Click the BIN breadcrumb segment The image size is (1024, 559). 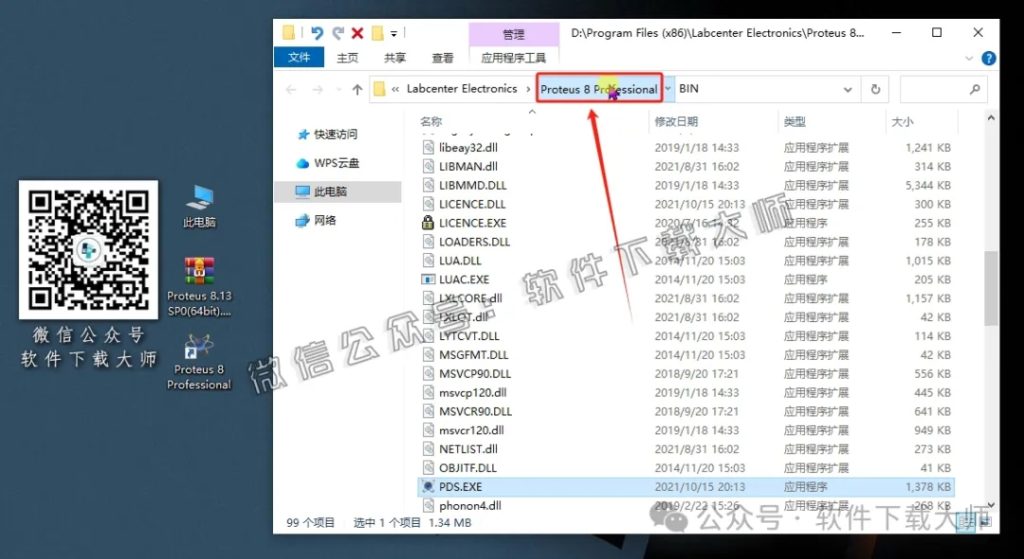pos(688,89)
